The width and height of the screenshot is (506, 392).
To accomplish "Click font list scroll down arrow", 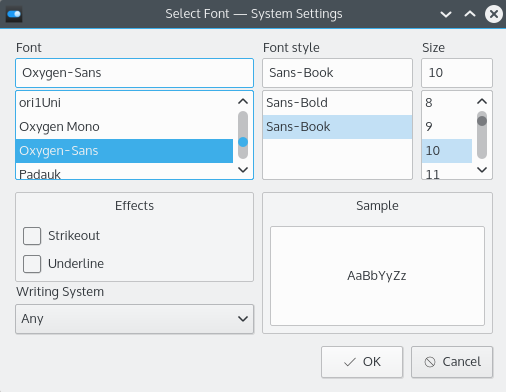I will pos(243,169).
